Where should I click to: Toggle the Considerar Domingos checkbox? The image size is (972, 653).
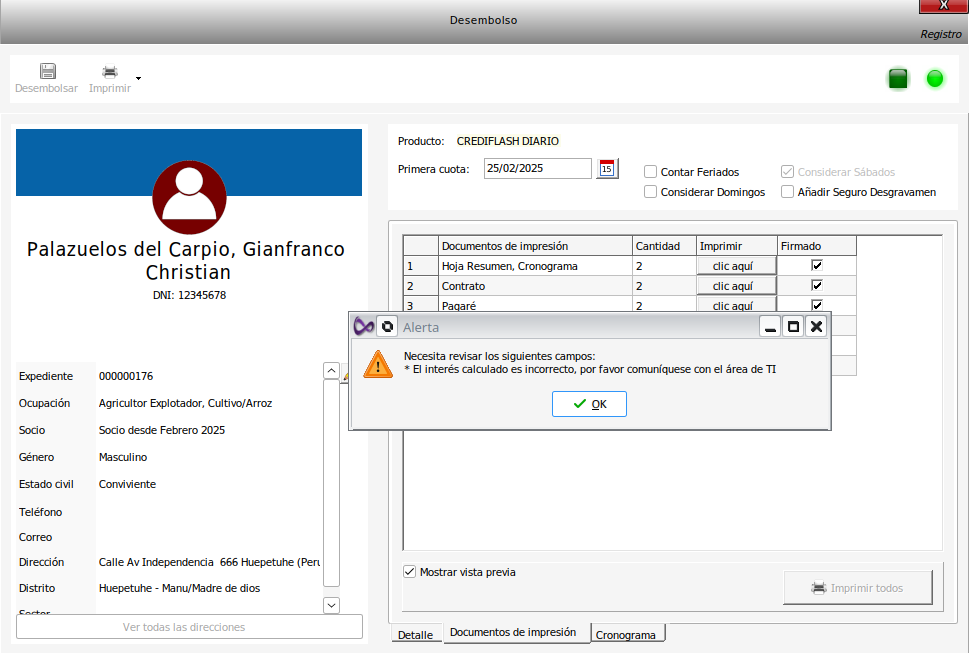651,192
